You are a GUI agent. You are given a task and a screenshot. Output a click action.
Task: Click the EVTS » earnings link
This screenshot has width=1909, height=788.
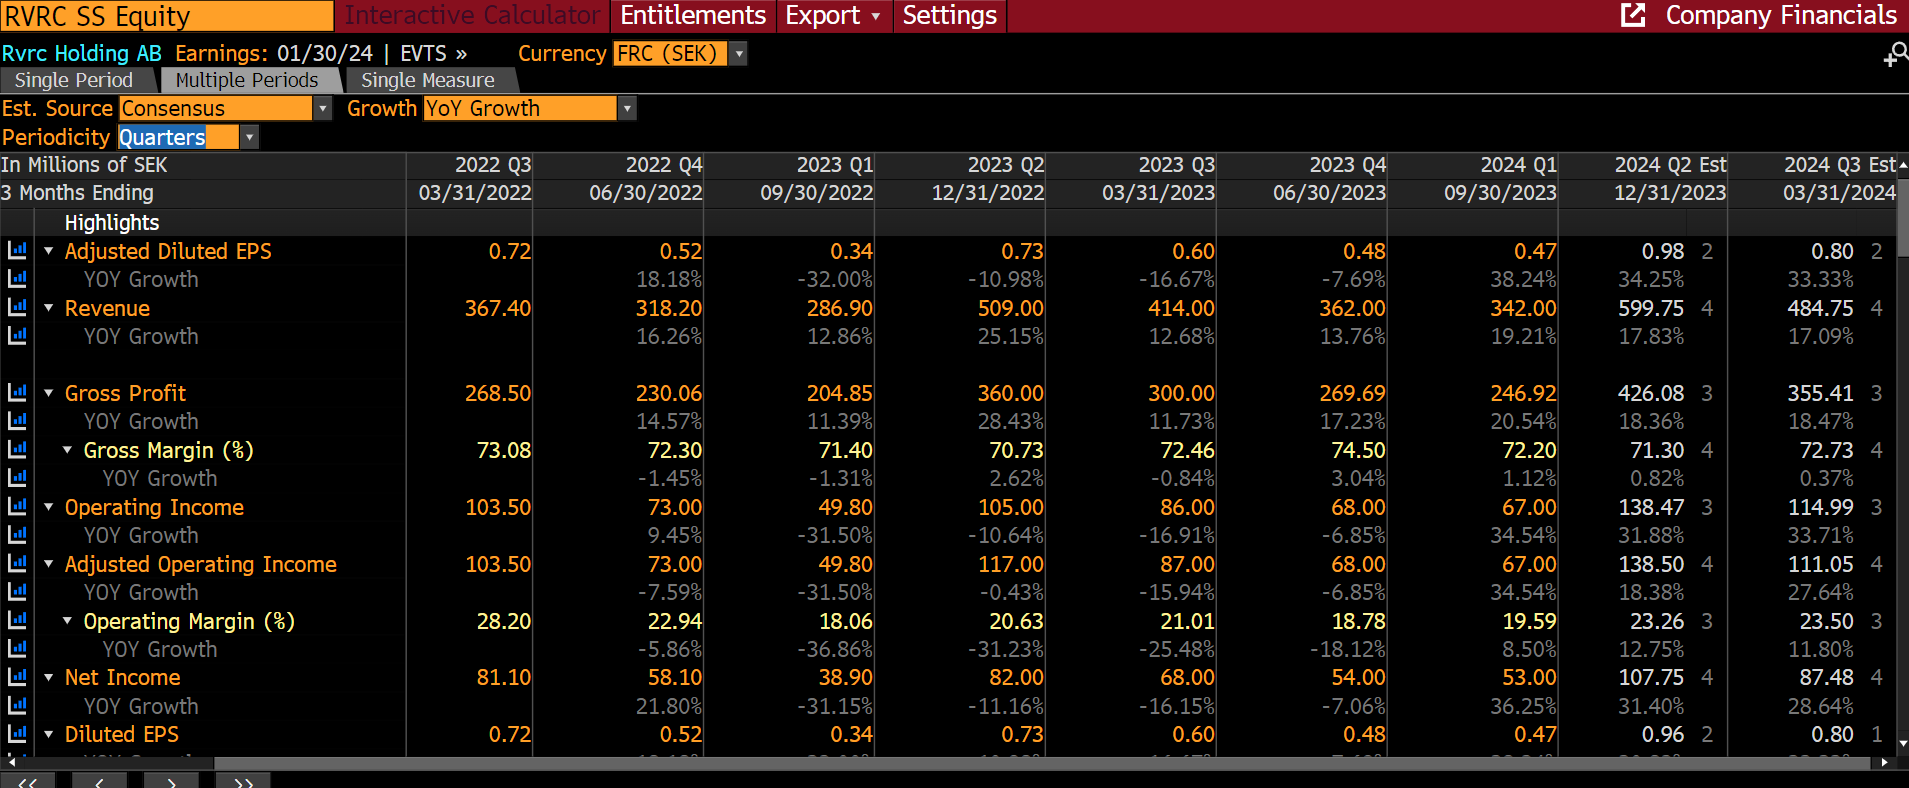coord(433,54)
